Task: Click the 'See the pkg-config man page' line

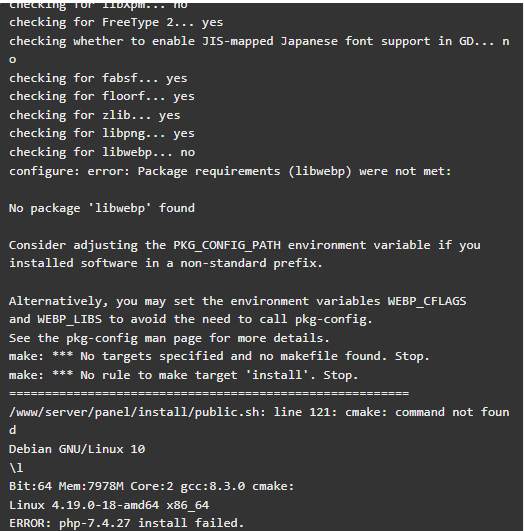Action: click(x=169, y=338)
